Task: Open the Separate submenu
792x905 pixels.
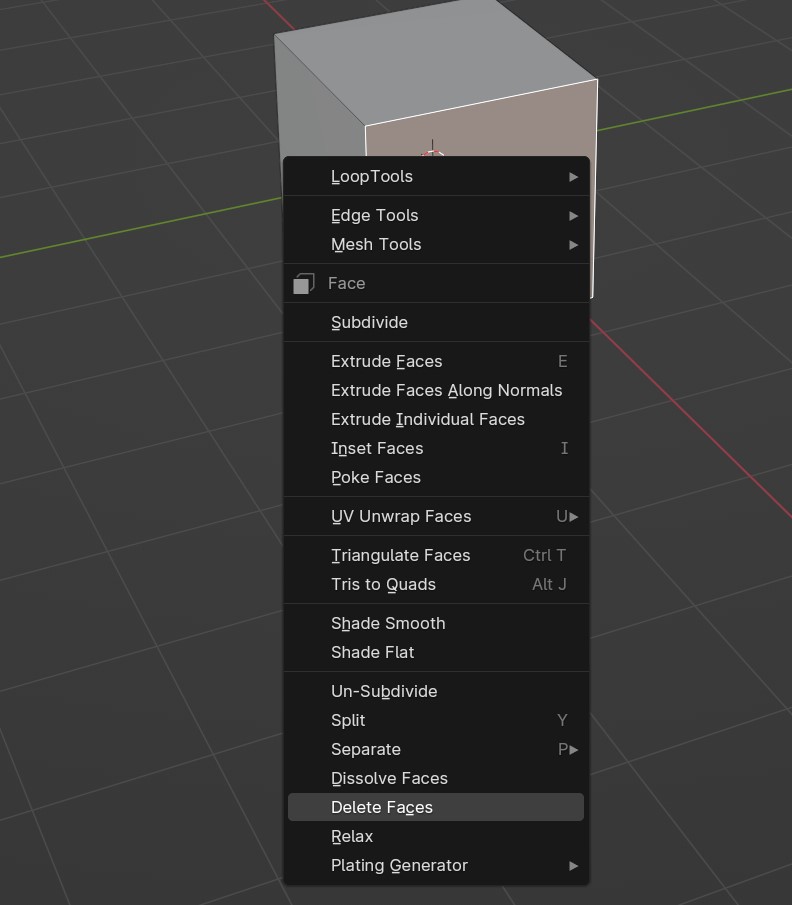Action: pos(366,749)
